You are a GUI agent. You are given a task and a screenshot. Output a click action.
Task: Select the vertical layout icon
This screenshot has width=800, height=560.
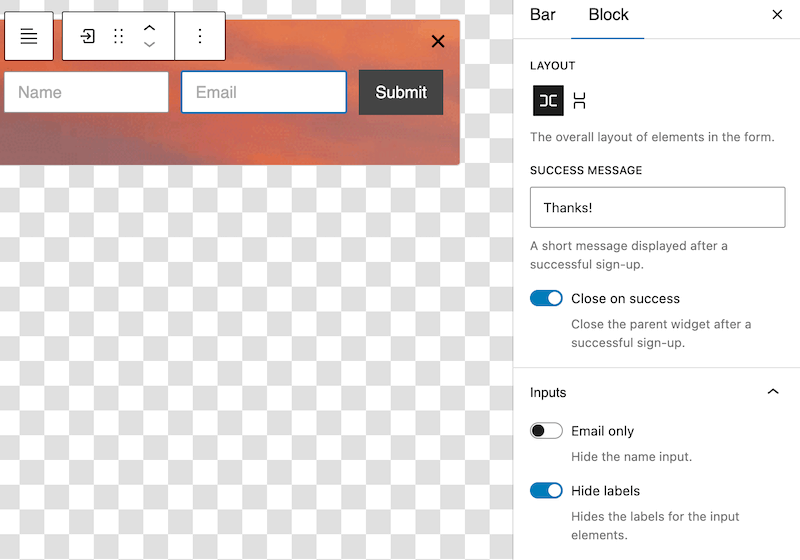click(x=579, y=100)
